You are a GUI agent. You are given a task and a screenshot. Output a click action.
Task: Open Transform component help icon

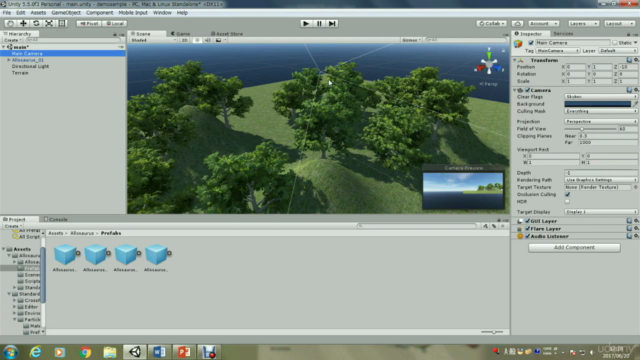coord(629,60)
